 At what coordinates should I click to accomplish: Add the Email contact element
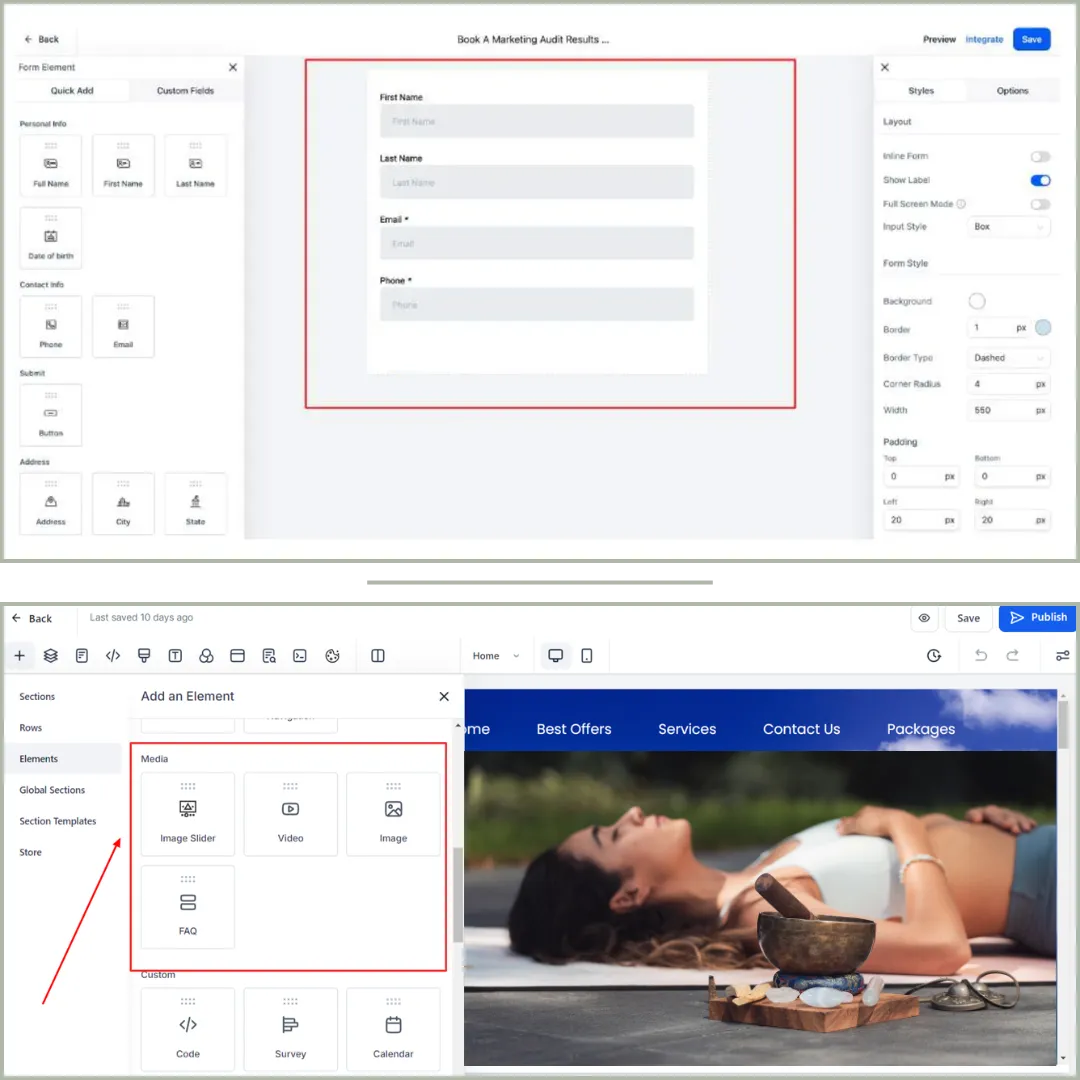coord(123,326)
